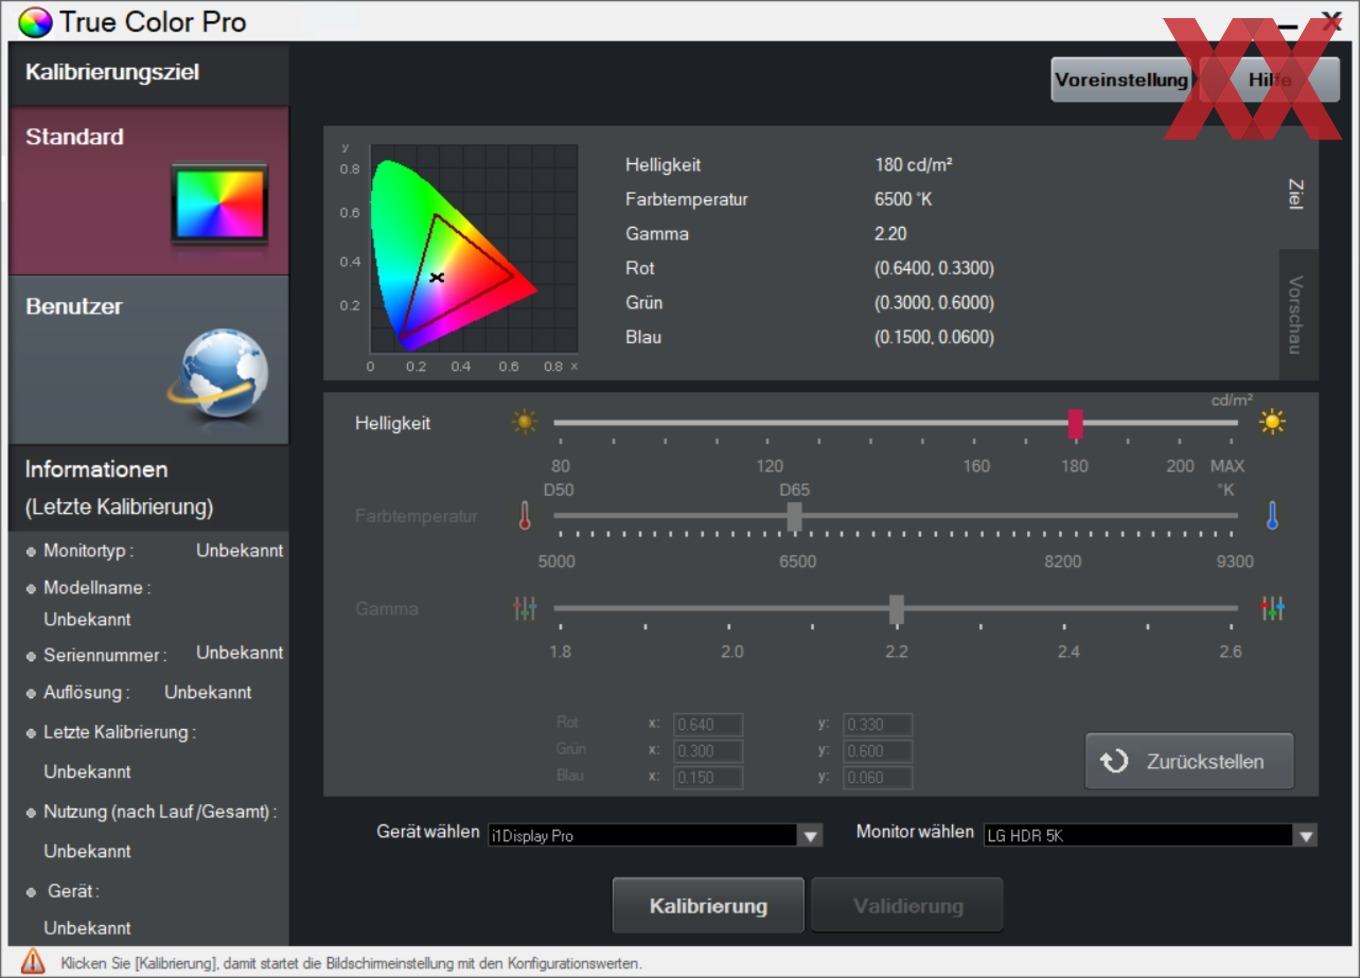Screen dimensions: 1360x978
Task: Click the Rot y input field 0.330
Action: click(x=878, y=724)
